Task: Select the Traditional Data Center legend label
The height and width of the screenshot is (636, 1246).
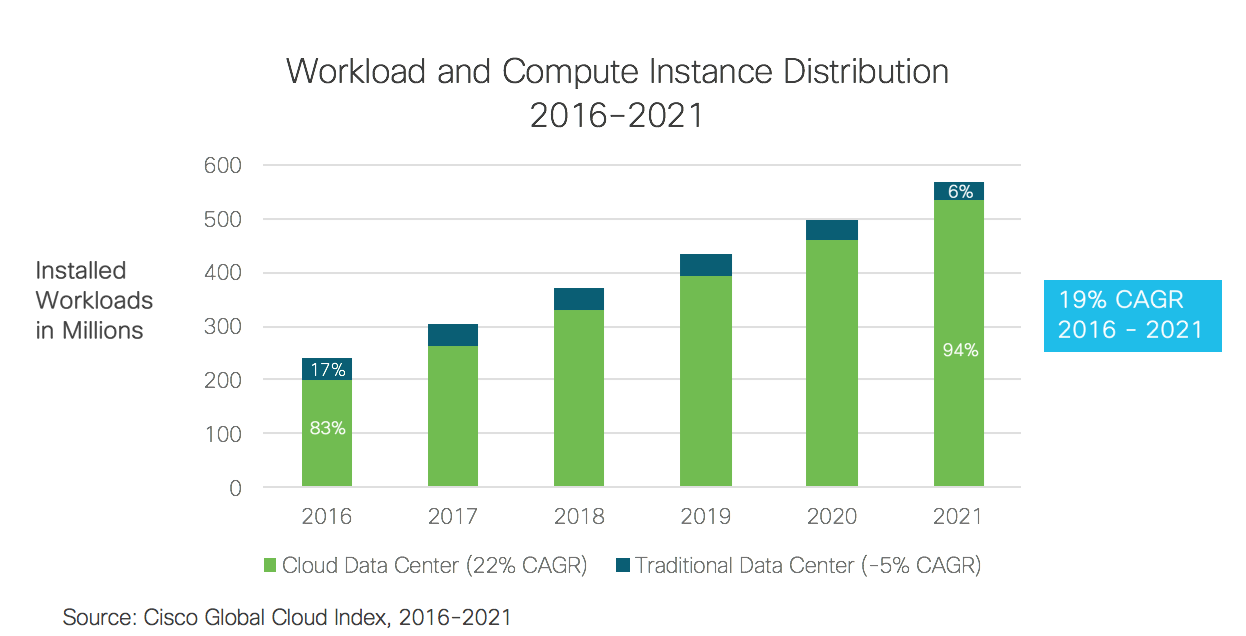Action: (x=808, y=566)
